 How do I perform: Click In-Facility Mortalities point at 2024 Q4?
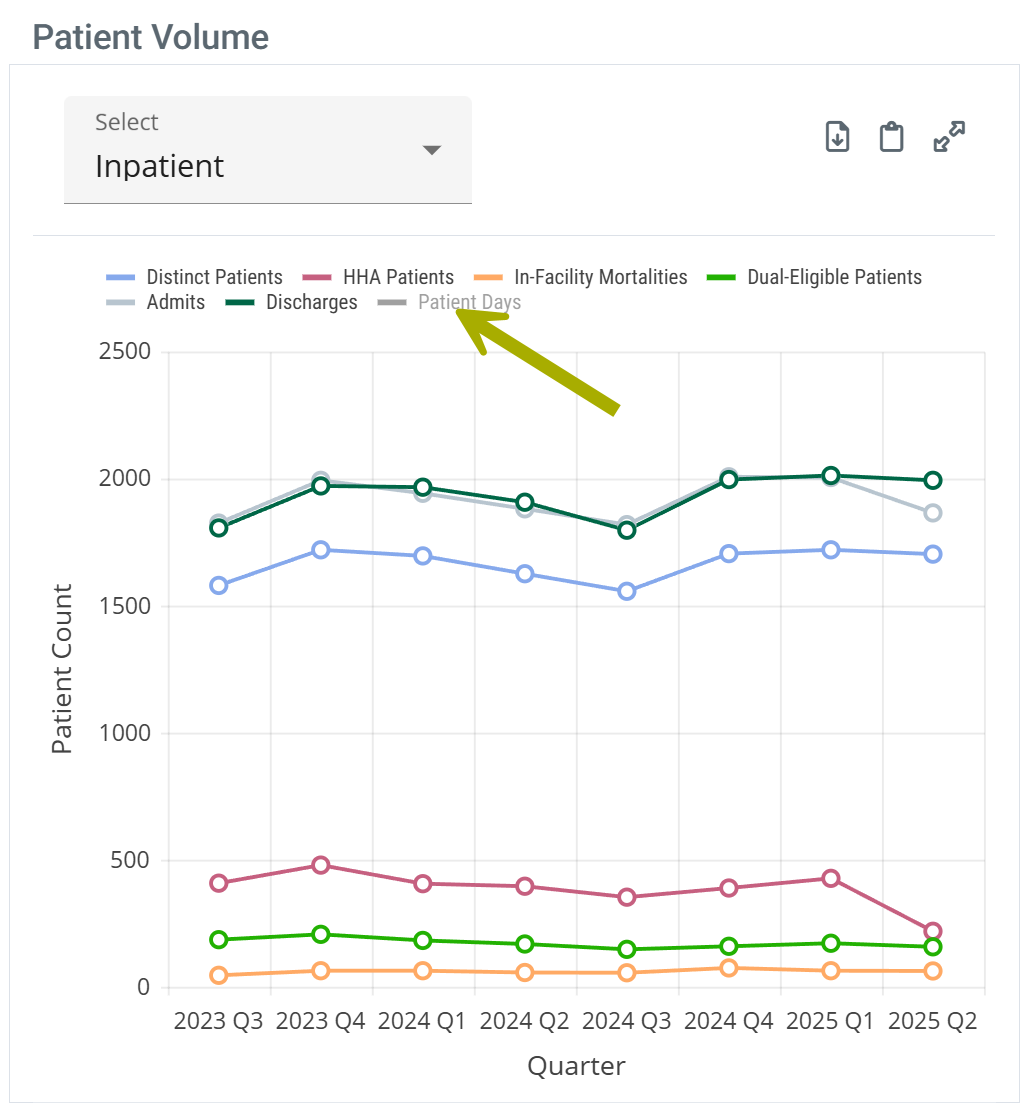pyautogui.click(x=729, y=968)
